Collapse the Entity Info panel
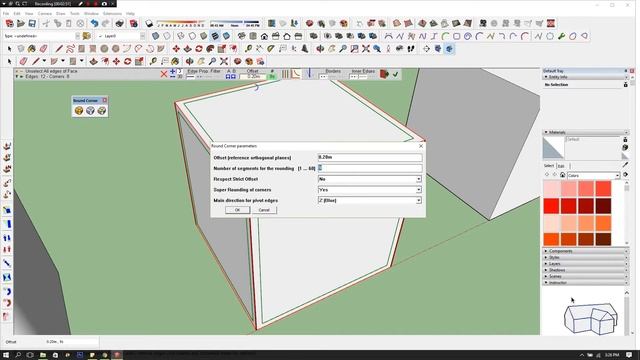This screenshot has width=640, height=360. tap(585, 77)
